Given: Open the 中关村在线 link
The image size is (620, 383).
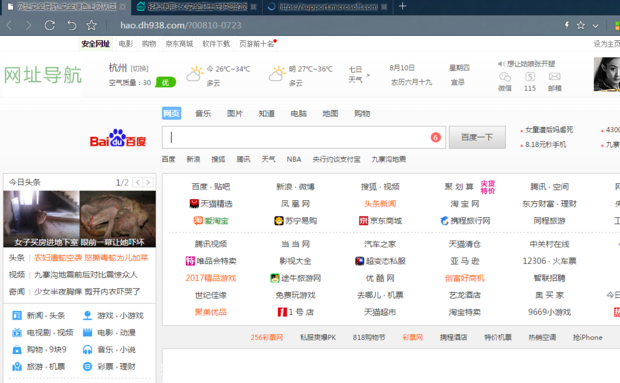Looking at the screenshot, I should [549, 244].
